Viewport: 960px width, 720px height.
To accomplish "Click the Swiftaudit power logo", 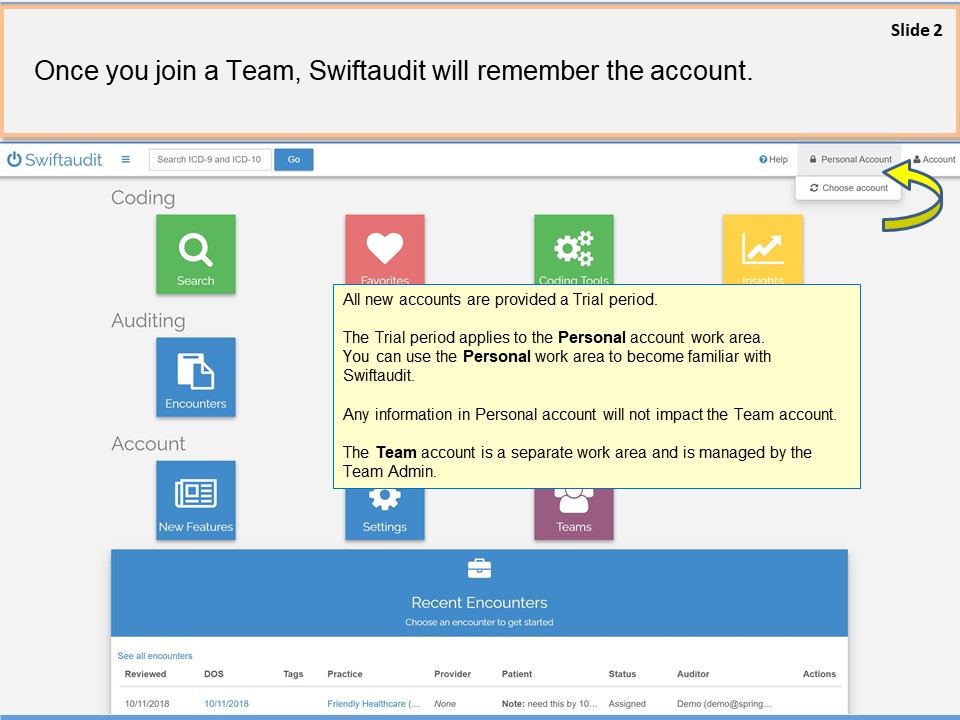I will coord(55,159).
